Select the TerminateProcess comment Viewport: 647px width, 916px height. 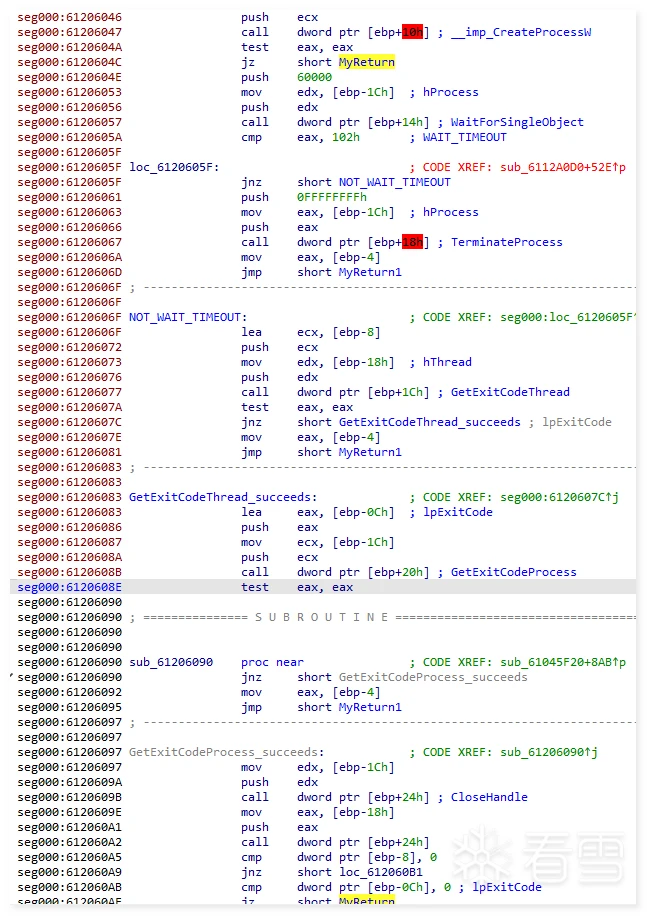(x=506, y=242)
